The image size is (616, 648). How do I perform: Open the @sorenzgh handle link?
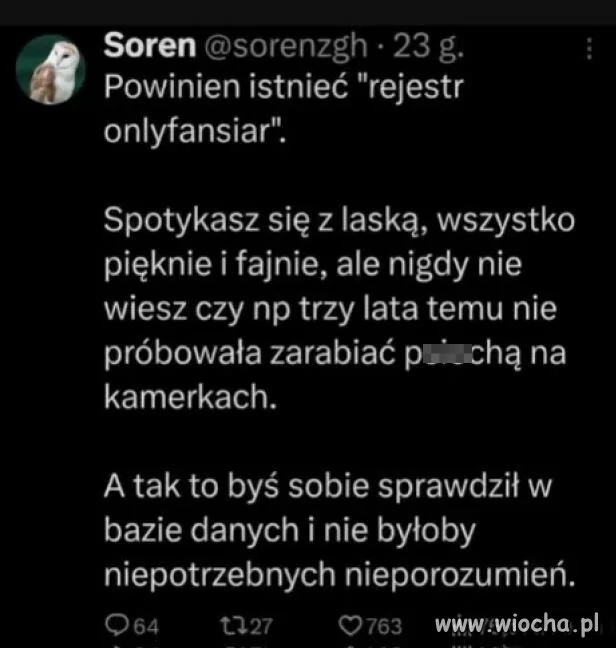tap(286, 46)
